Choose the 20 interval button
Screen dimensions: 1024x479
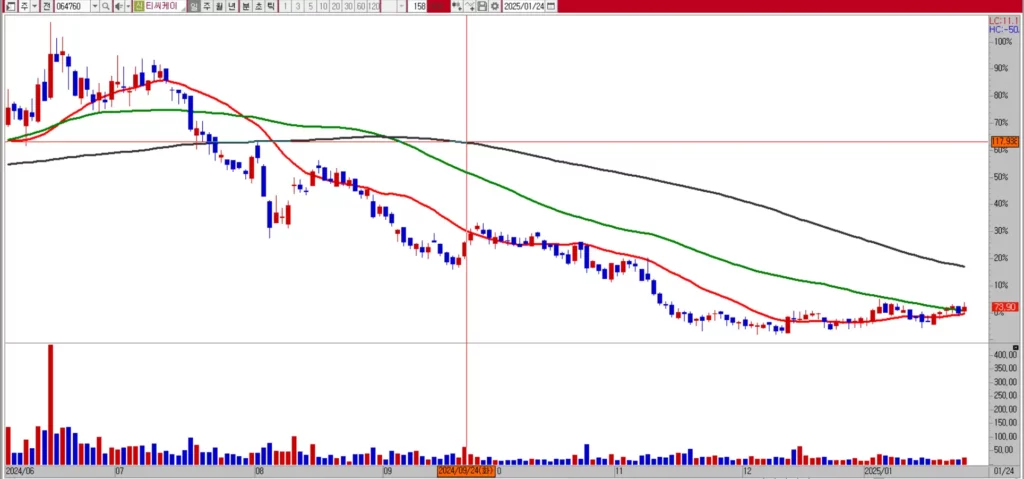pyautogui.click(x=336, y=7)
